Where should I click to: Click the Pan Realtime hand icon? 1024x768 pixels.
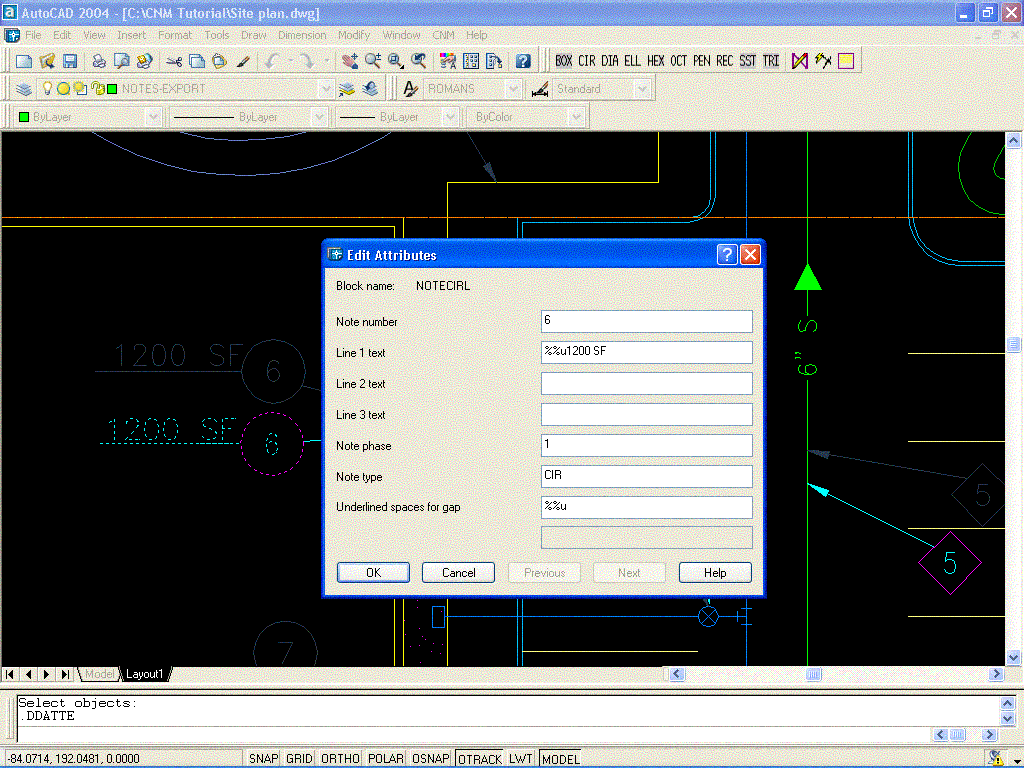[349, 61]
